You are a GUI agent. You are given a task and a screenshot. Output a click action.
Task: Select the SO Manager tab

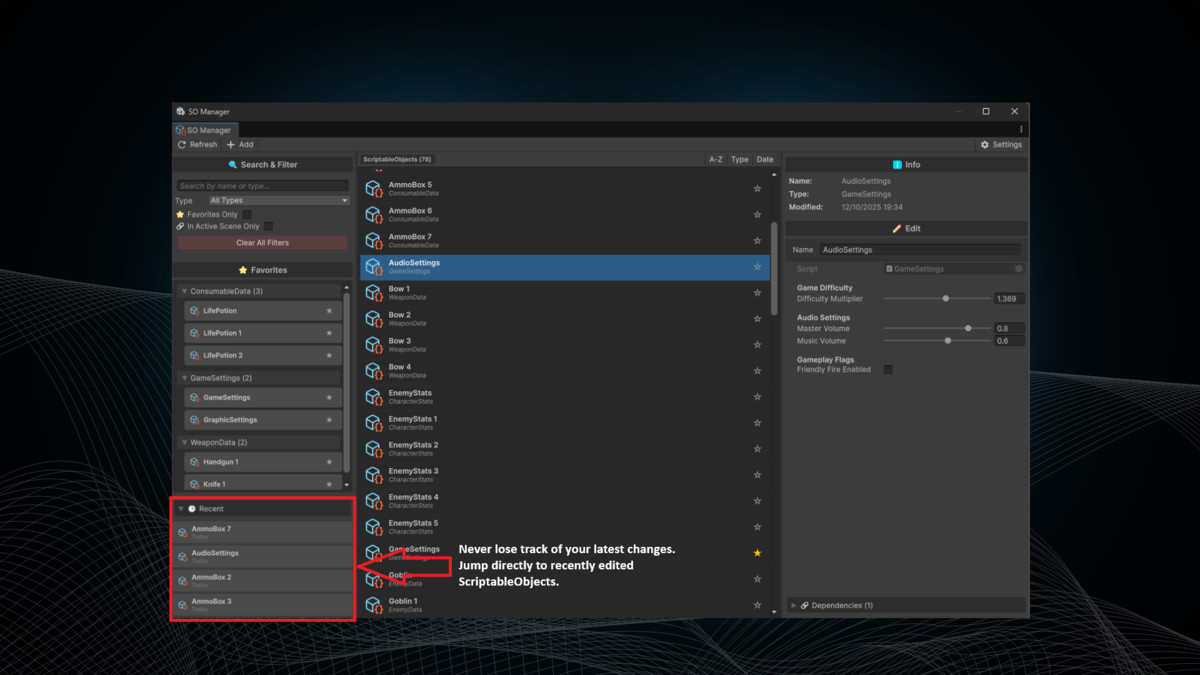tap(204, 129)
